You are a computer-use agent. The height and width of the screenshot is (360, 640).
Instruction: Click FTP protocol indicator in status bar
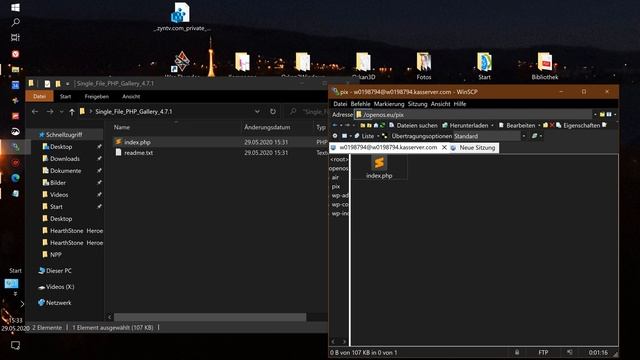pos(543,352)
